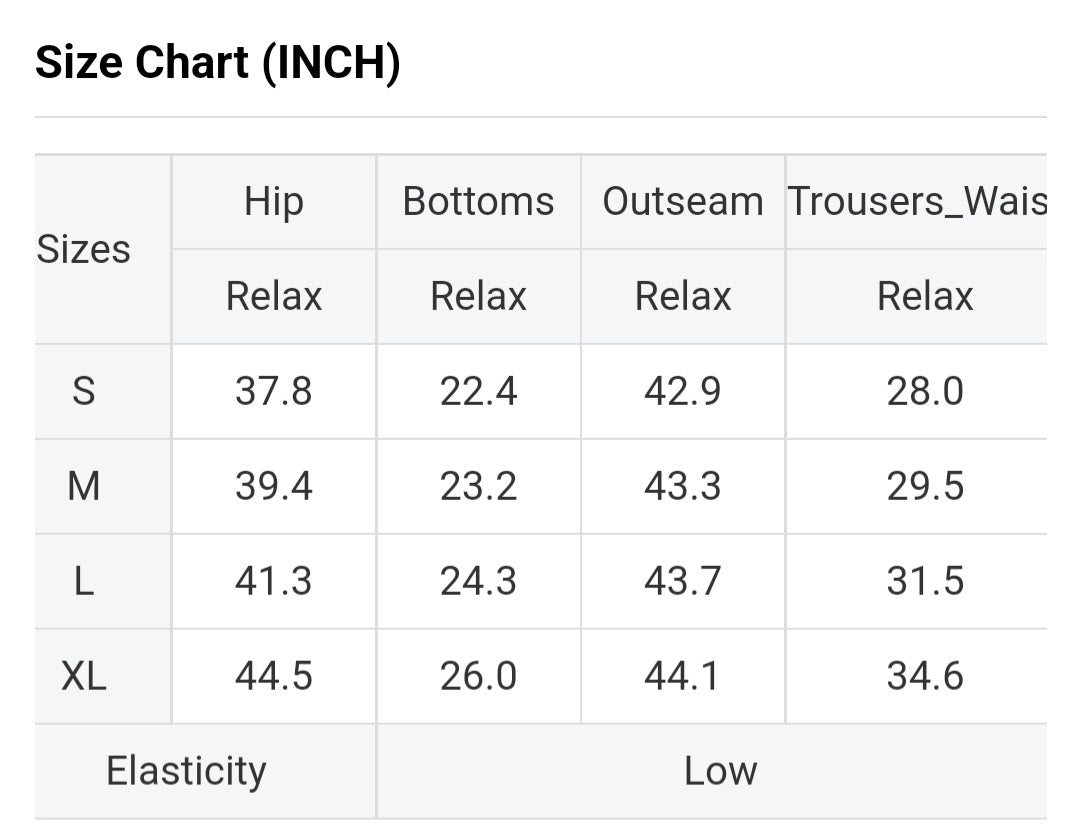The width and height of the screenshot is (1080, 837).
Task: Select the XL size row label
Action: tap(84, 676)
